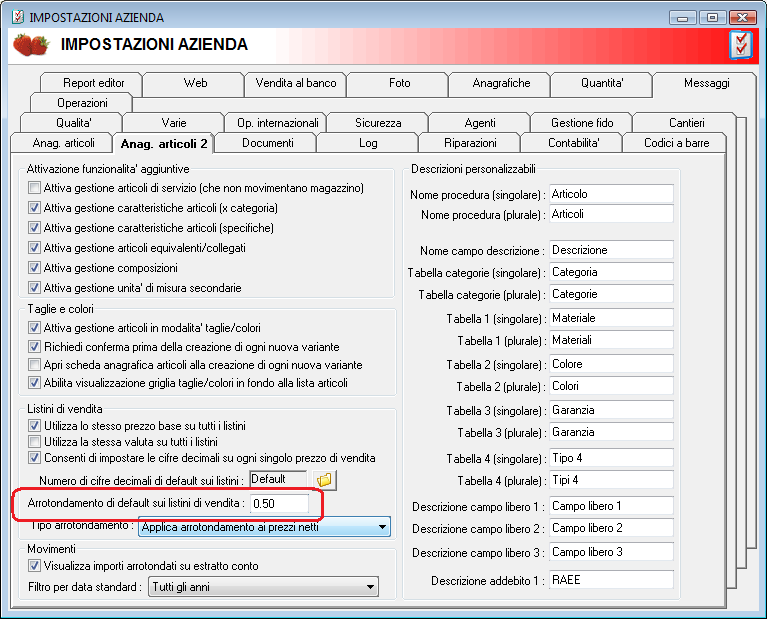
Task: Click 'Descrizione addebito 1' RAEE field
Action: tap(611, 579)
